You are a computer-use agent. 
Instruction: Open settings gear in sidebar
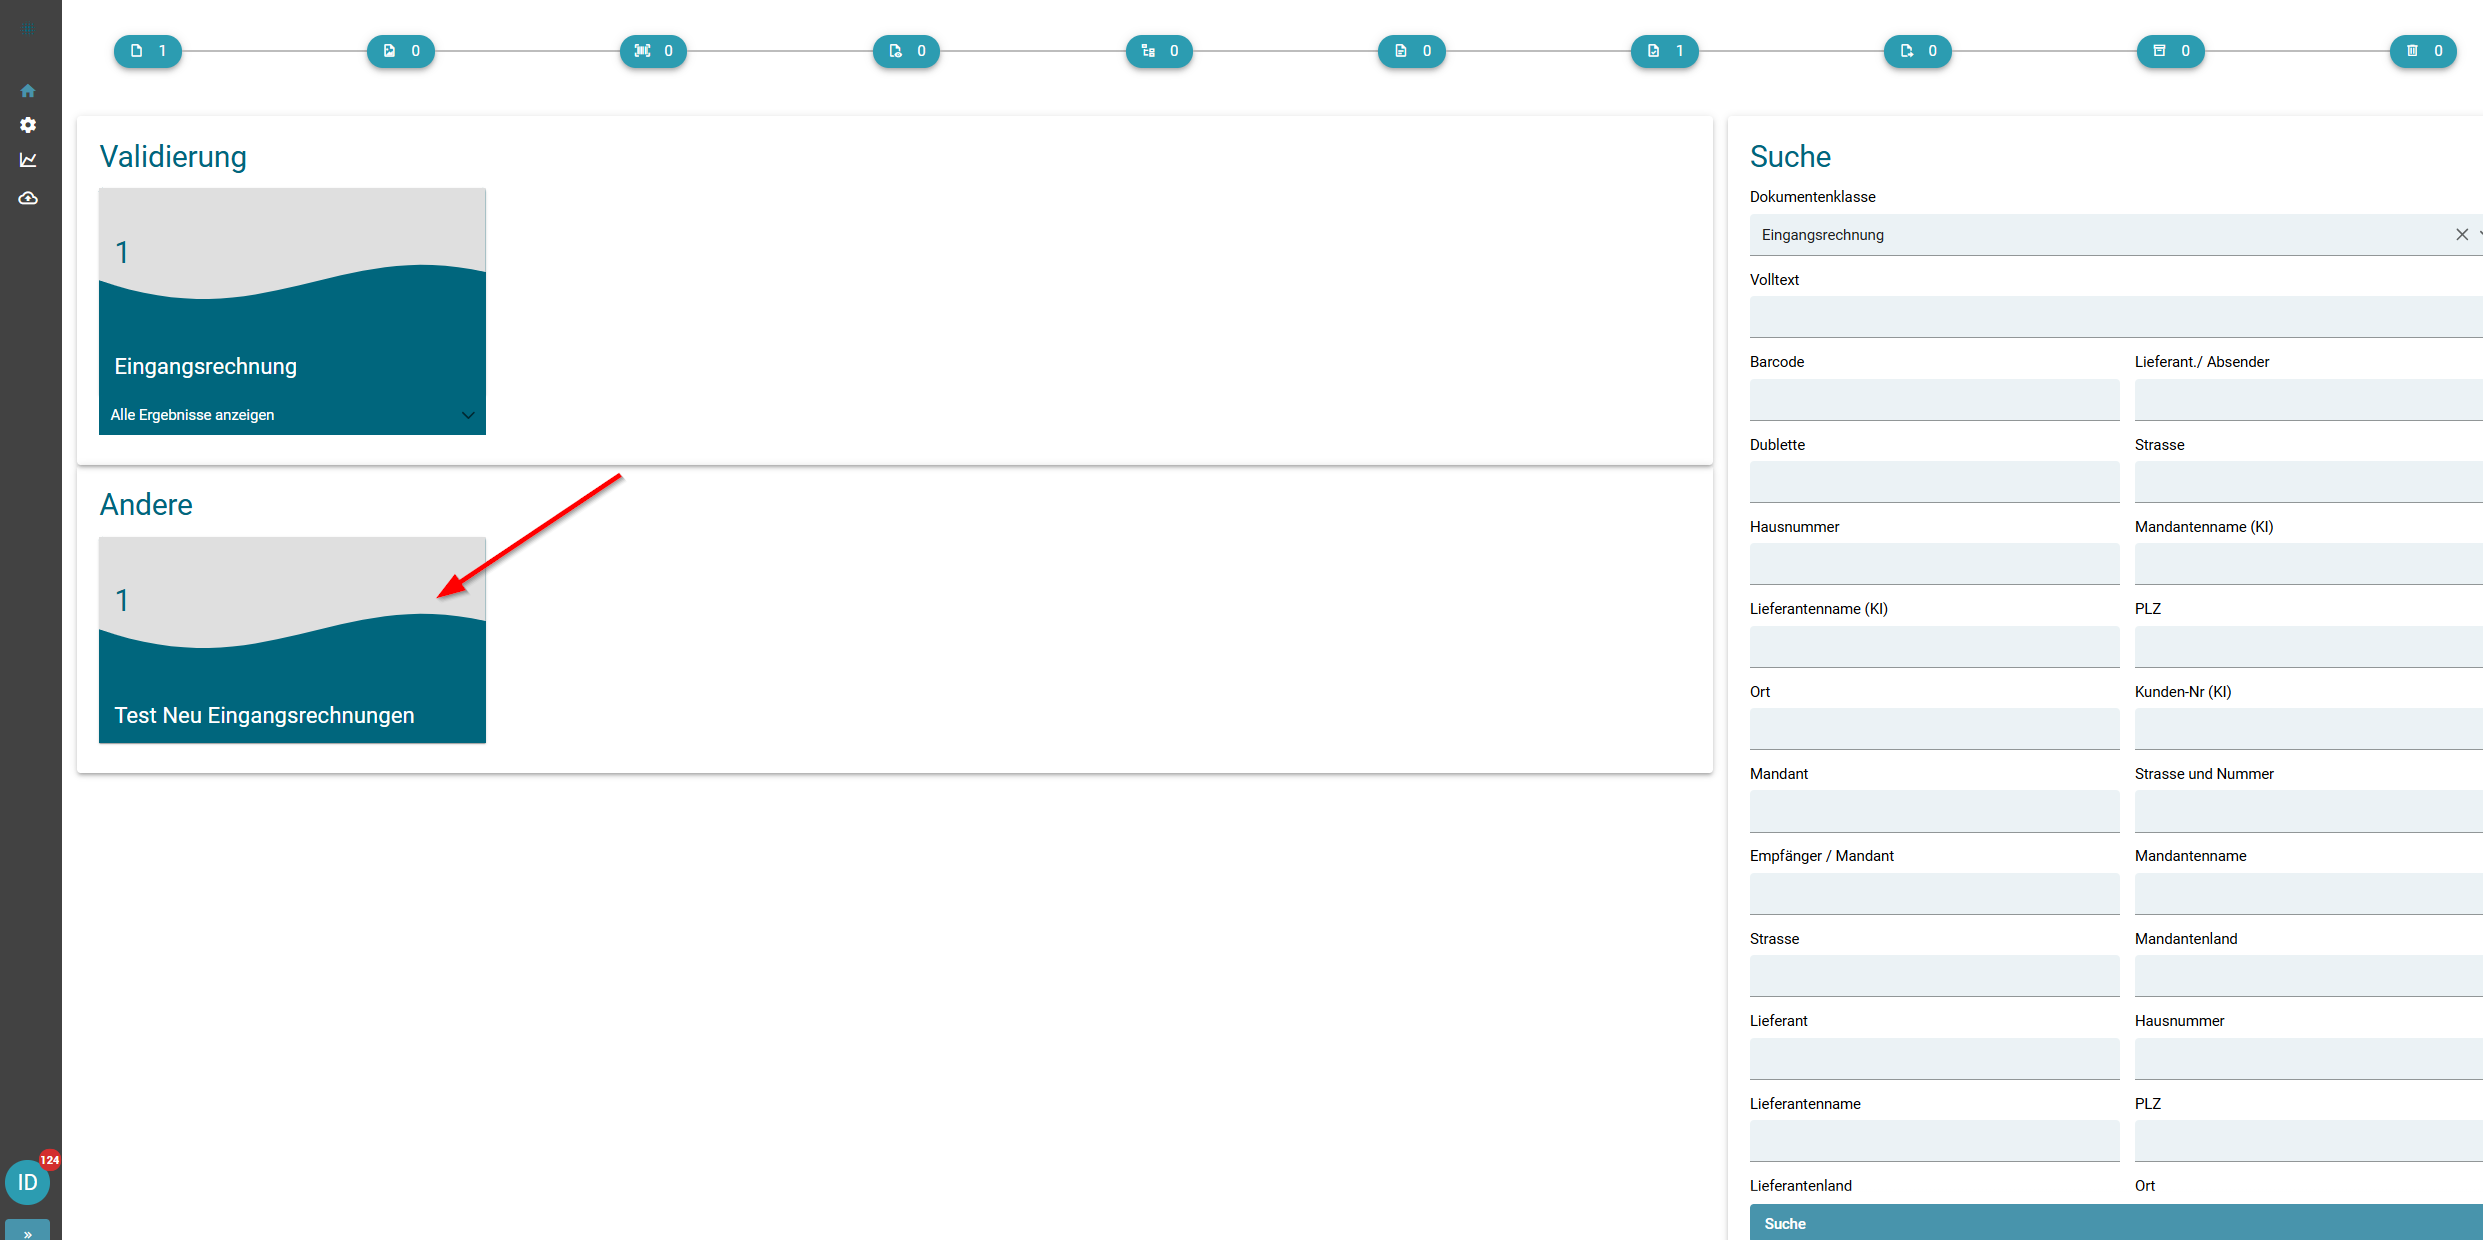coord(28,125)
